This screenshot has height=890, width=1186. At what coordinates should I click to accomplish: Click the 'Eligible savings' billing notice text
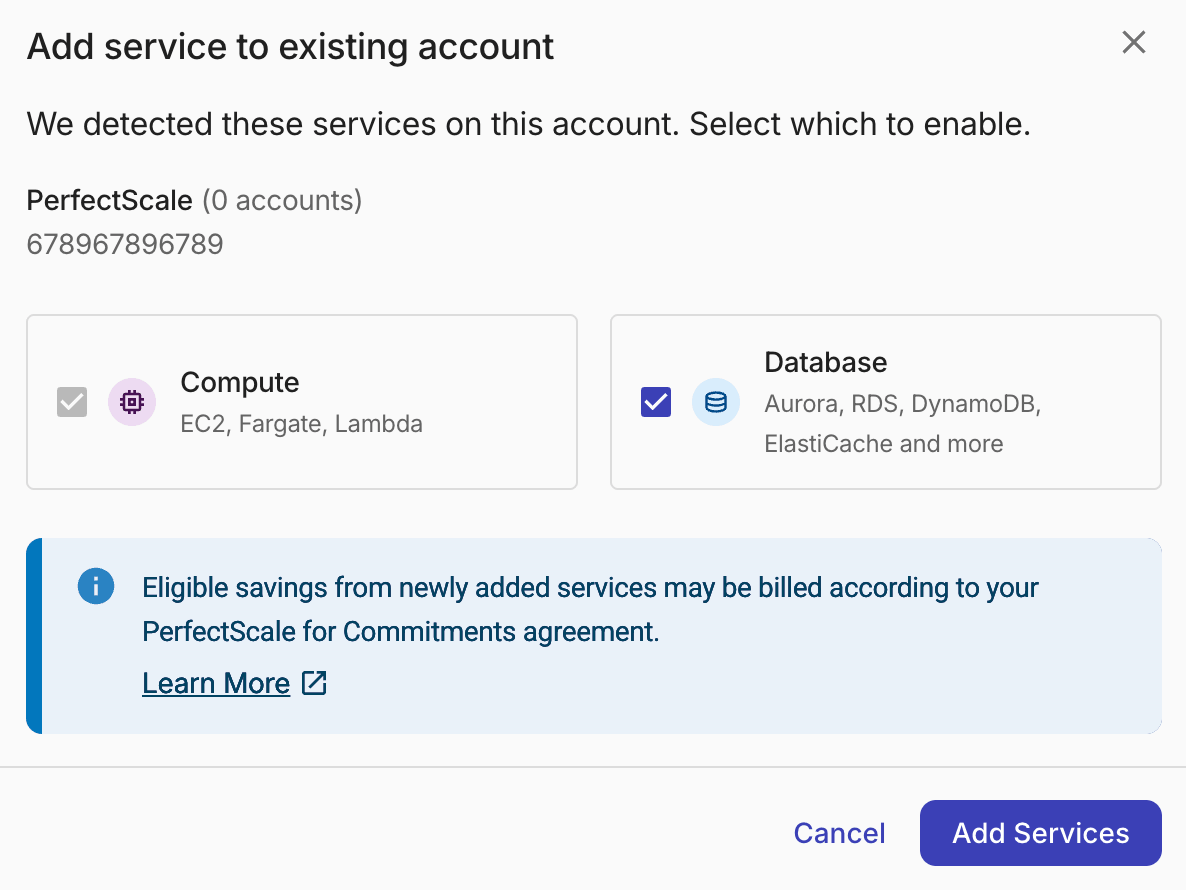590,609
